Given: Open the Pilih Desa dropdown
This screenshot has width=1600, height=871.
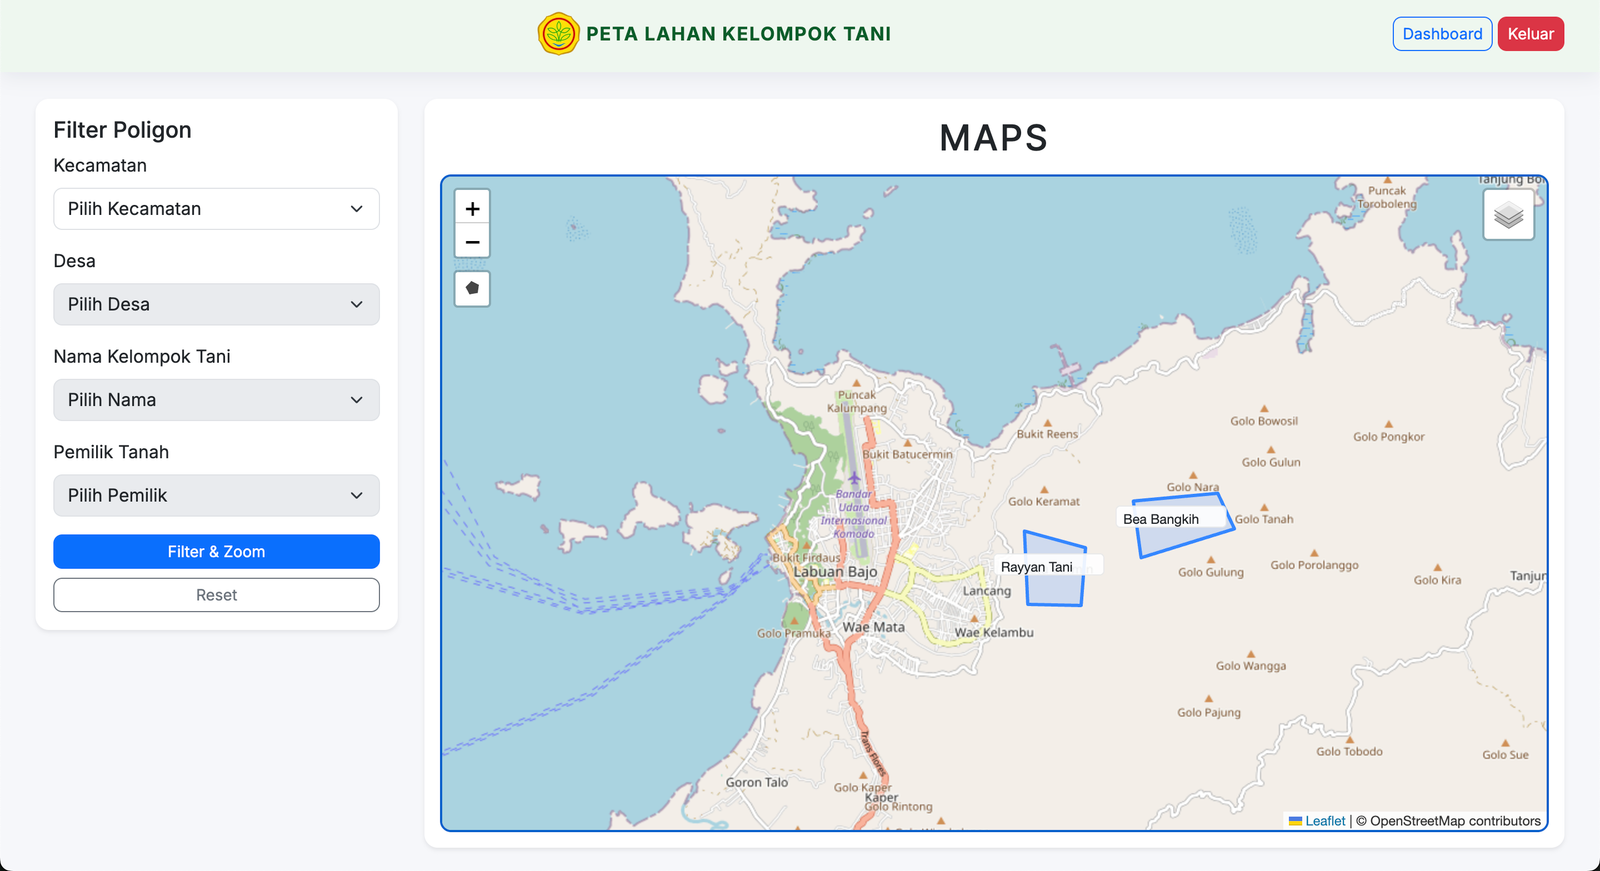Looking at the screenshot, I should pyautogui.click(x=216, y=304).
